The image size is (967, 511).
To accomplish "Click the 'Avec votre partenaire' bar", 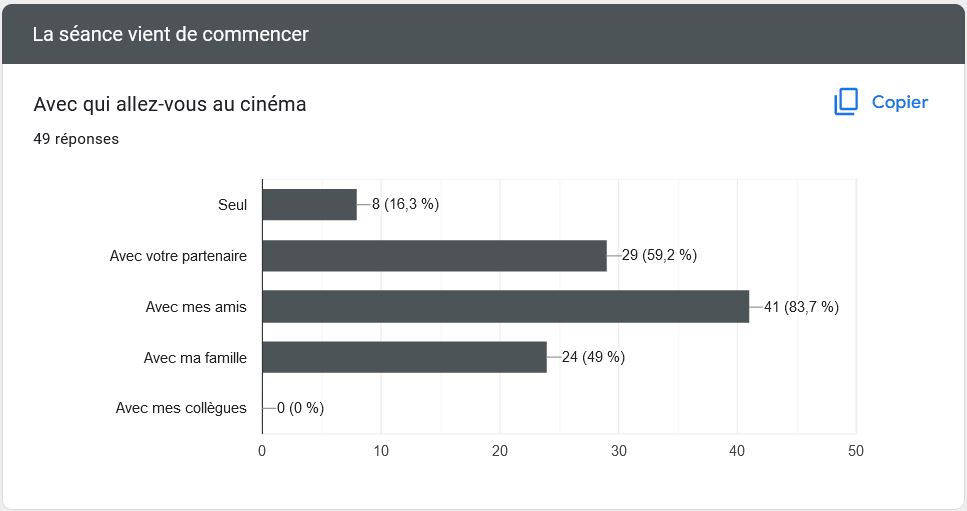I will [x=434, y=255].
